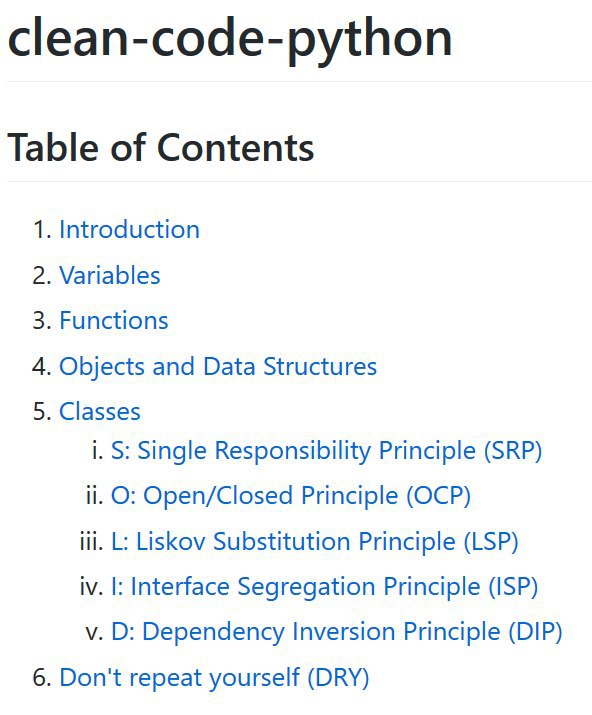Screen dimensions: 592x715
Task: Jump to Objects and Data Structures
Action: pos(218,366)
